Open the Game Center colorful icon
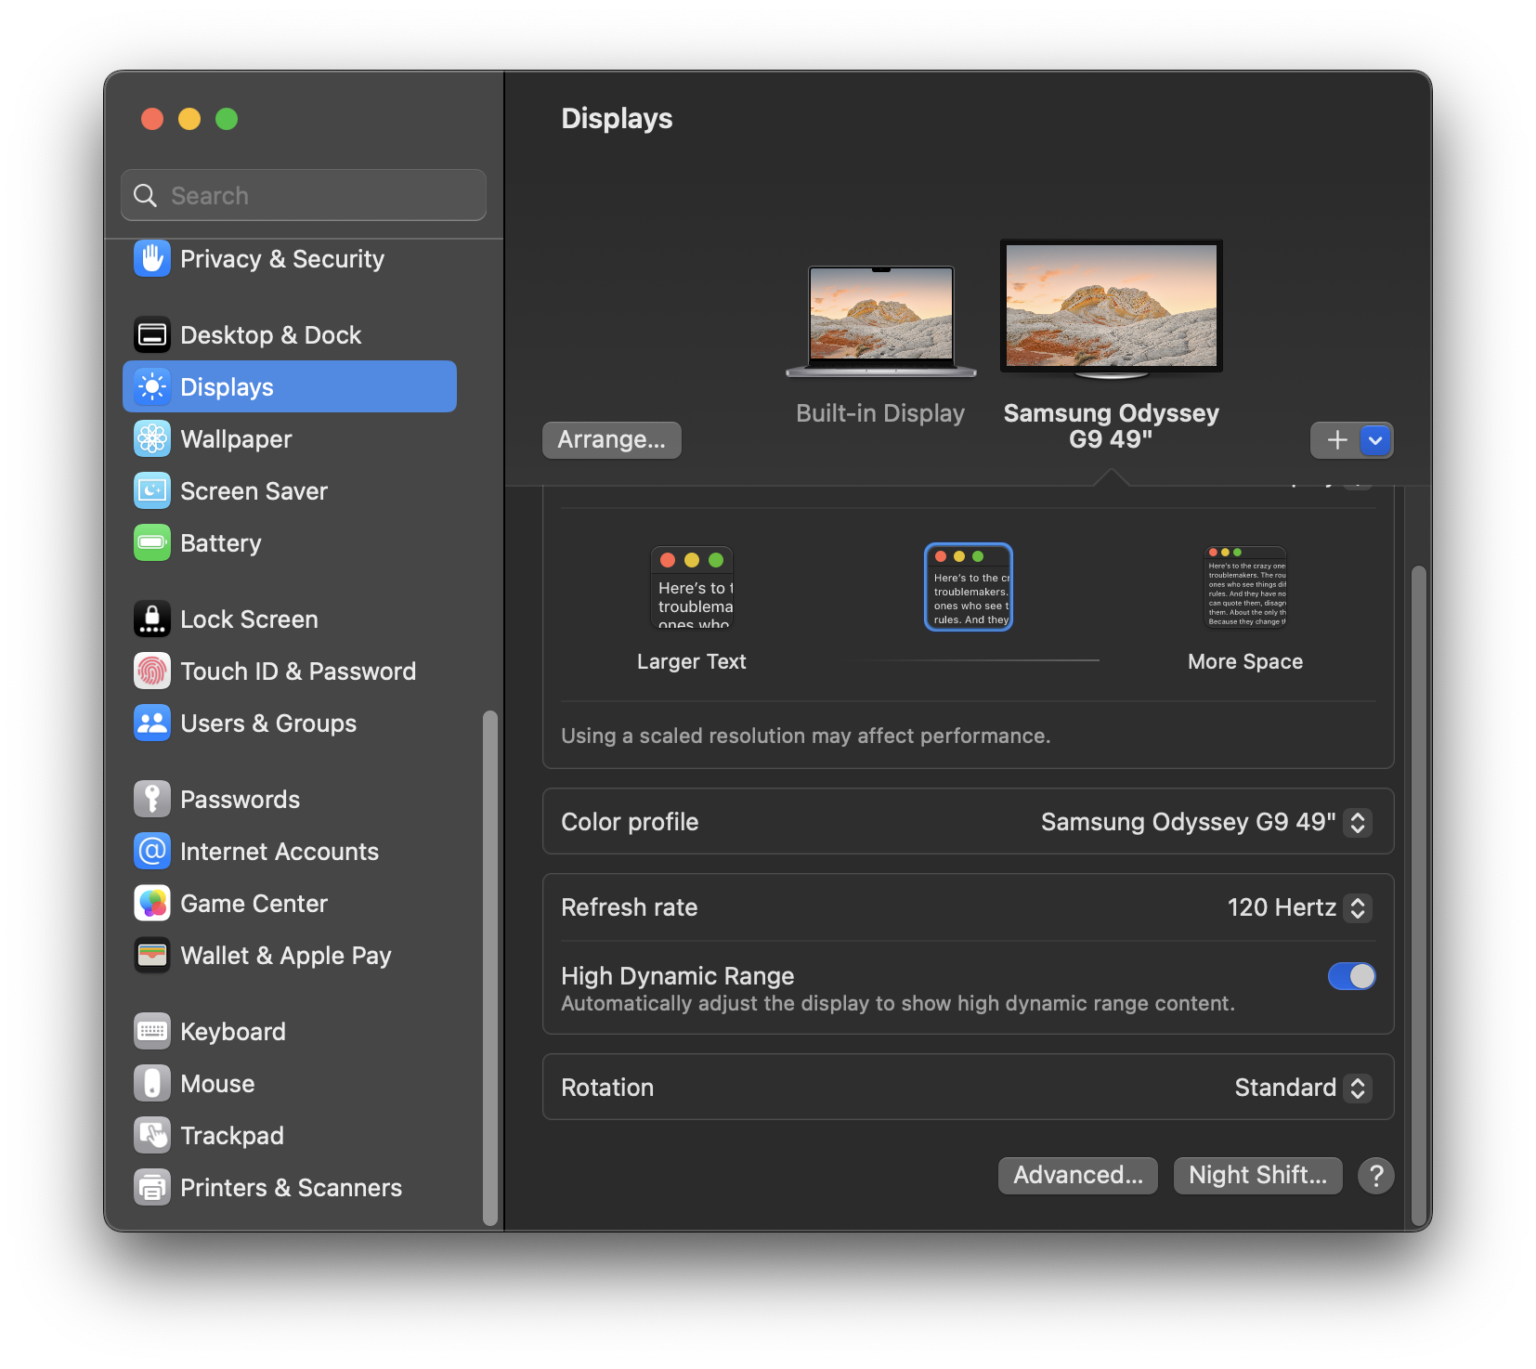The image size is (1536, 1369). [152, 903]
